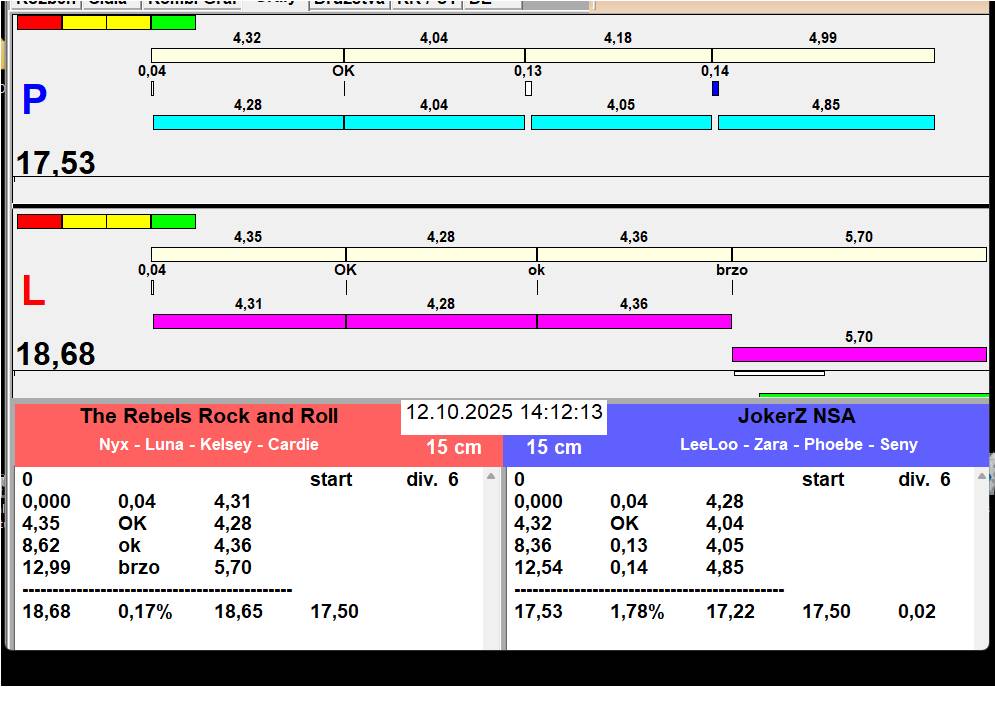The image size is (995, 716).
Task: Click the red light swatch in lane L
Action: click(39, 222)
